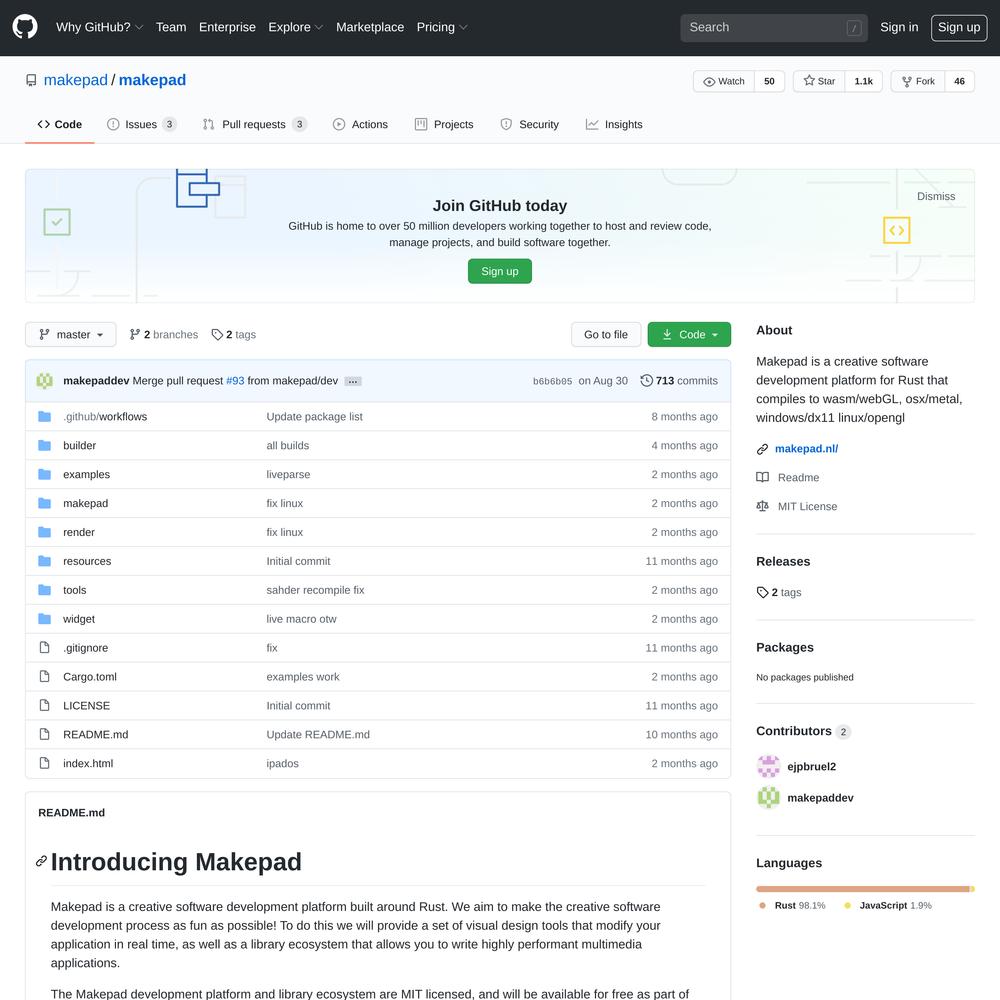1000x1000 pixels.
Task: Click the clock history icon near 713 commits
Action: pos(646,381)
